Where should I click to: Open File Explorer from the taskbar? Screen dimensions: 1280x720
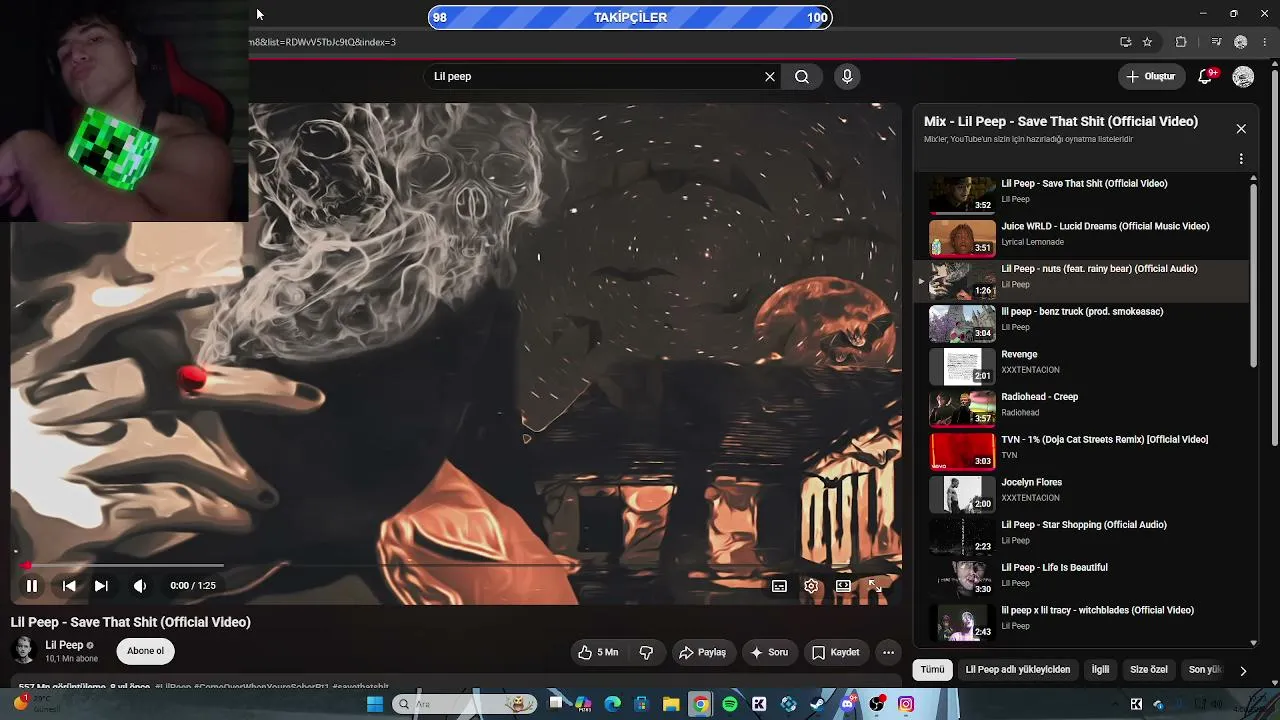[x=671, y=704]
